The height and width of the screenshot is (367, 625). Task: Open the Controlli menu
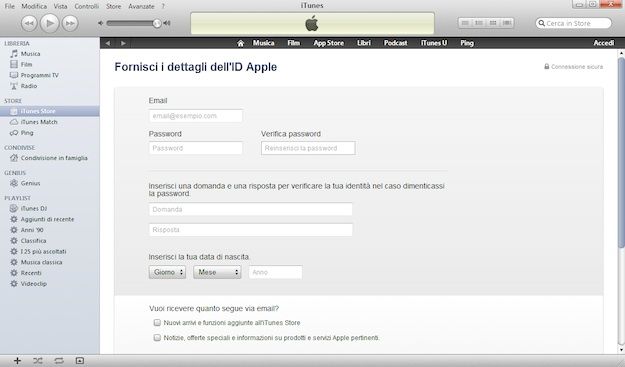coord(86,6)
